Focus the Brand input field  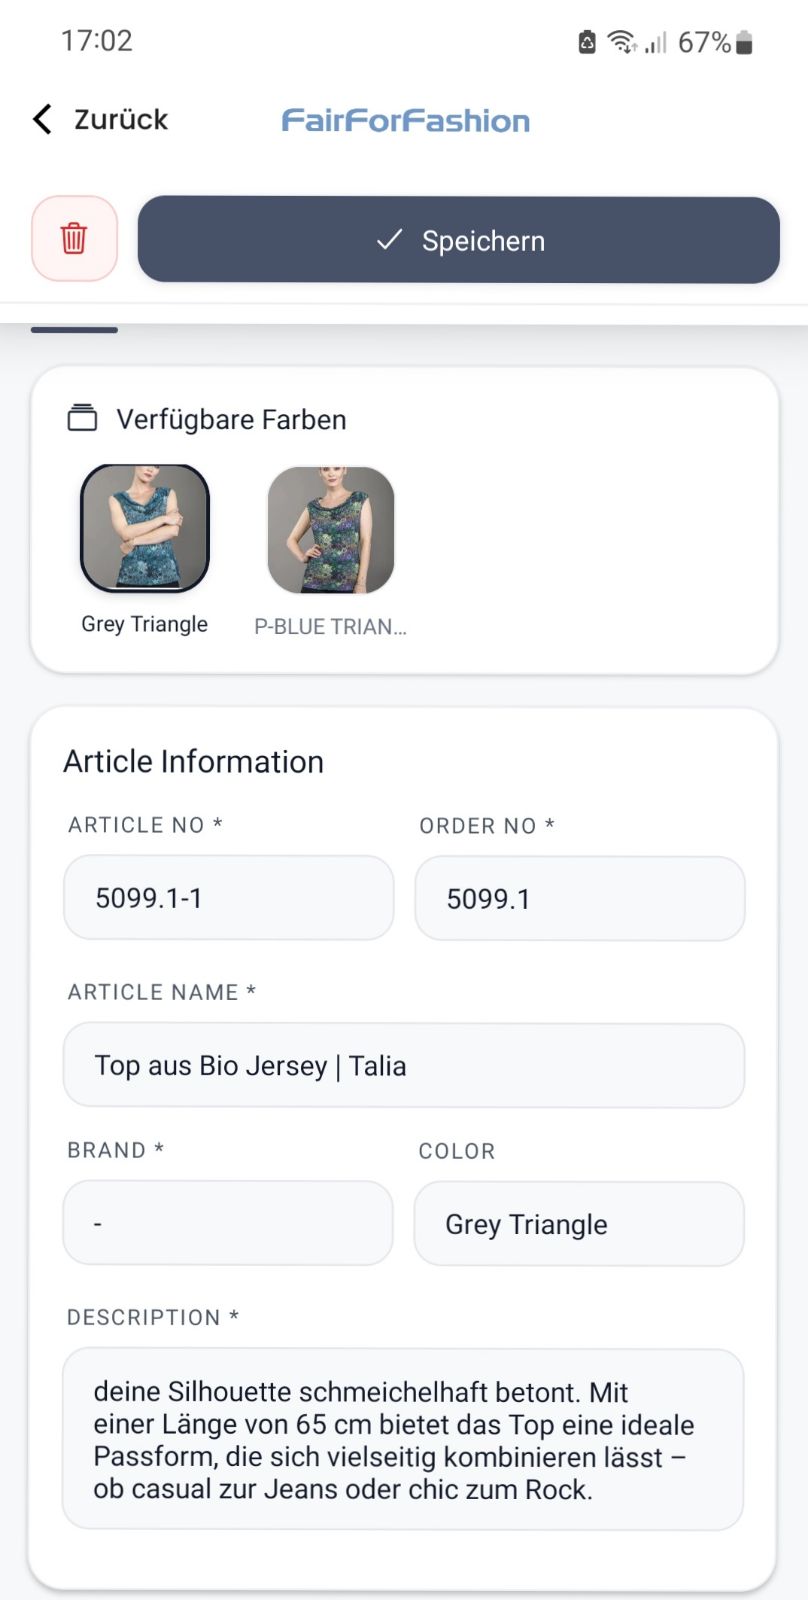(x=228, y=1223)
